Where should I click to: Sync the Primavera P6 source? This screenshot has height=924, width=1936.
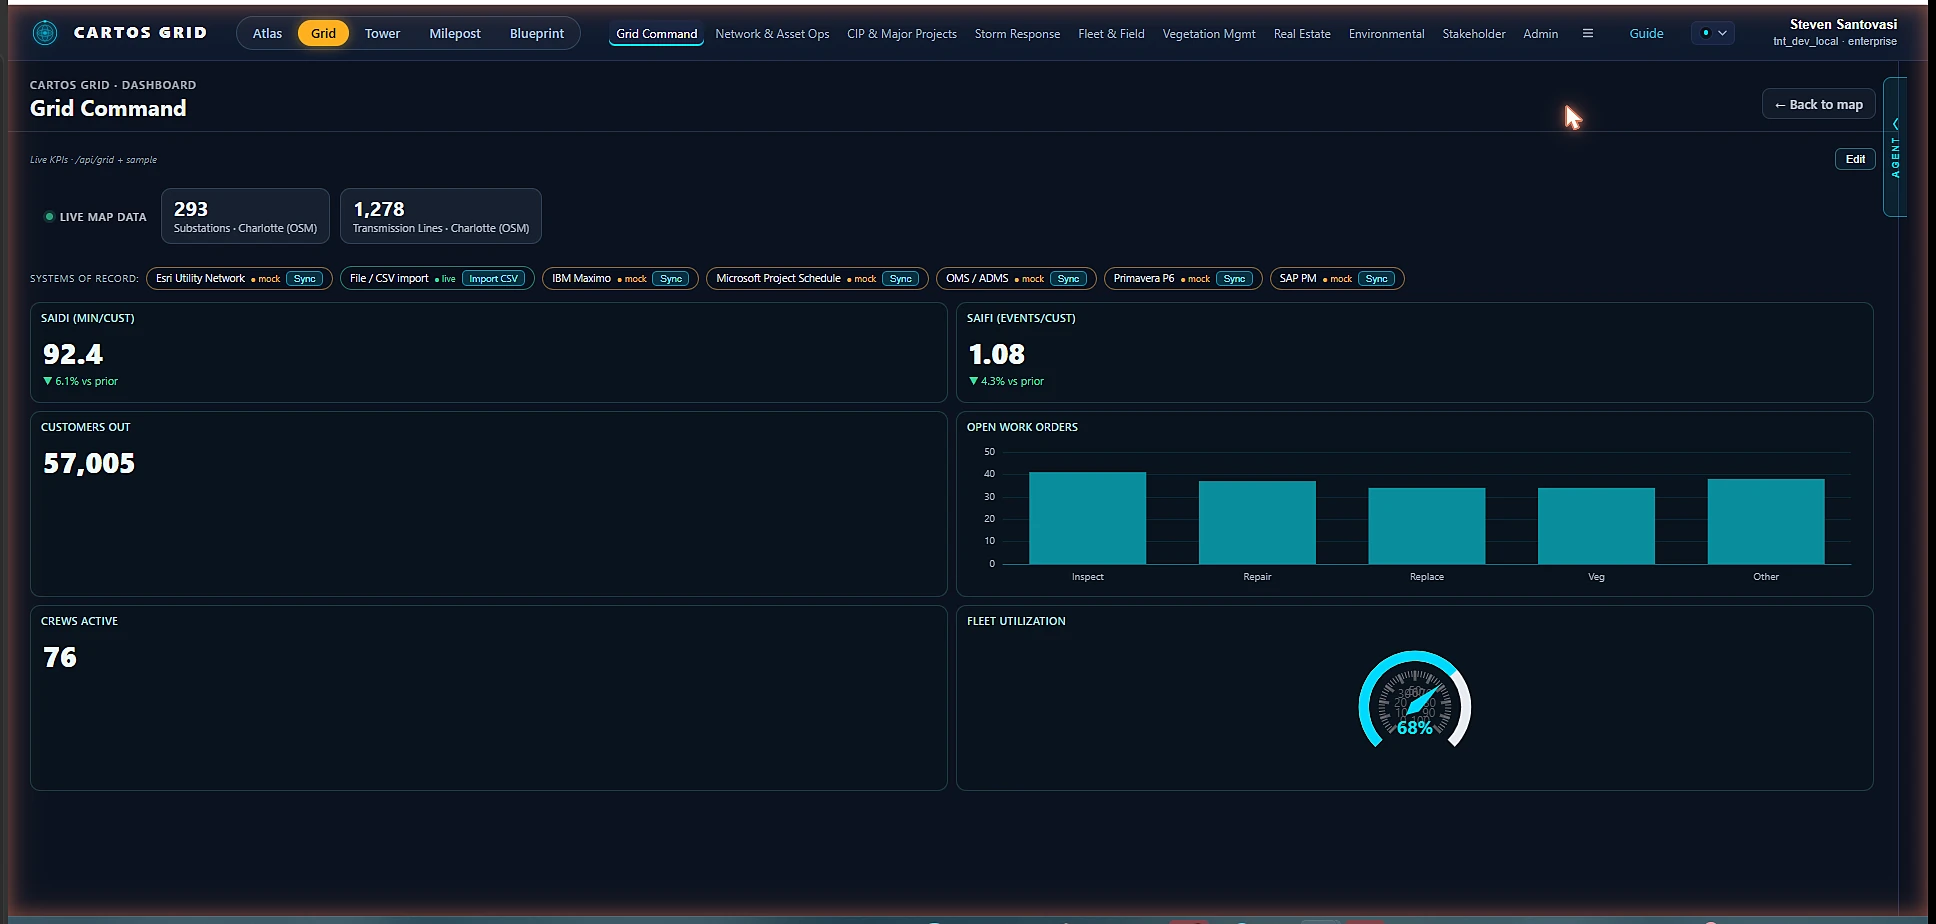click(x=1234, y=279)
